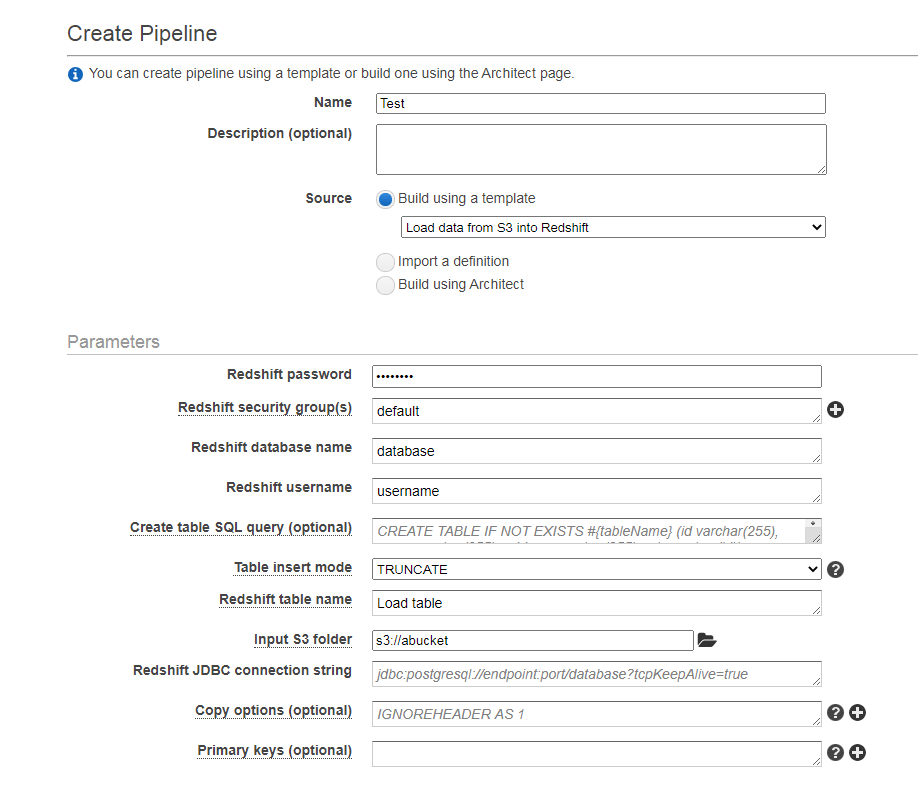
Task: Focus the Description text area
Action: [601, 149]
